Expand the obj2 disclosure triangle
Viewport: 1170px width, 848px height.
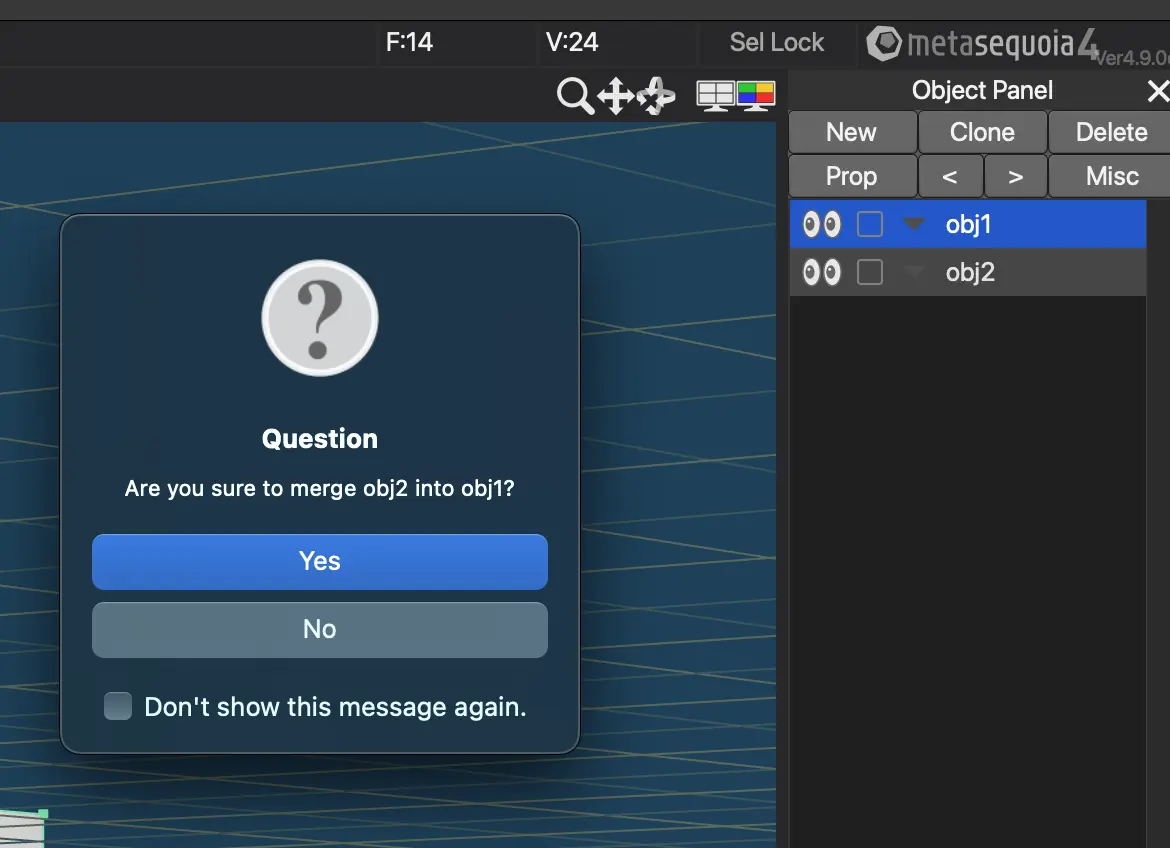pos(914,272)
